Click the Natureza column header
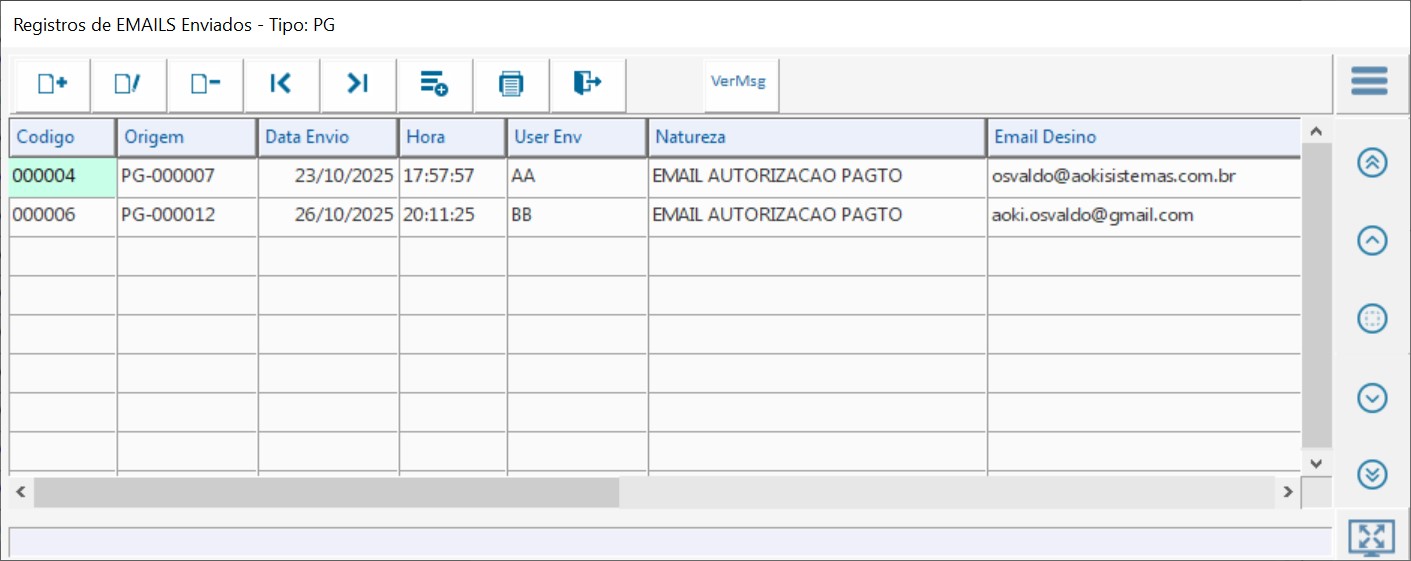The image size is (1411, 561). [x=816, y=137]
